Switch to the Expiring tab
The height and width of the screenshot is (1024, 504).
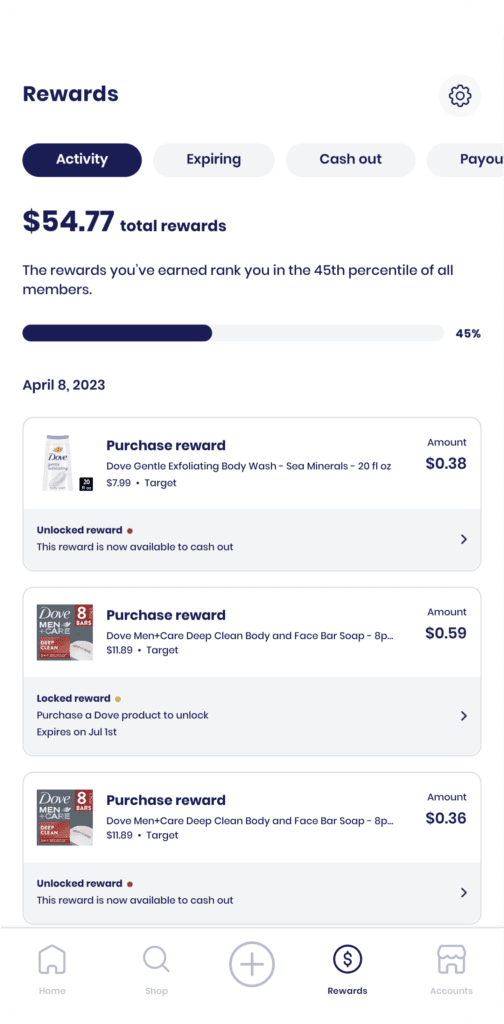coord(213,160)
